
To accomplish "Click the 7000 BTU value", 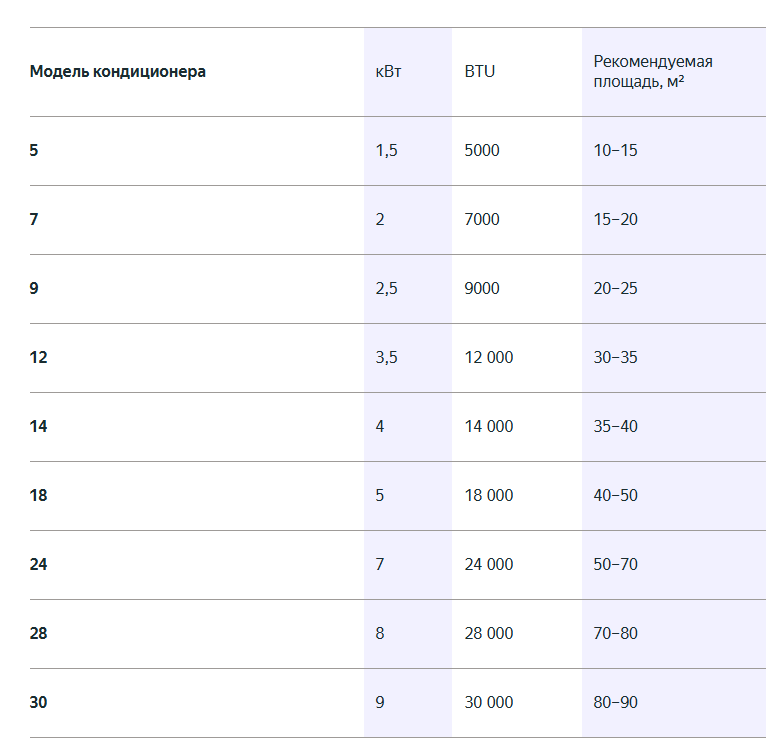I will pos(482,220).
